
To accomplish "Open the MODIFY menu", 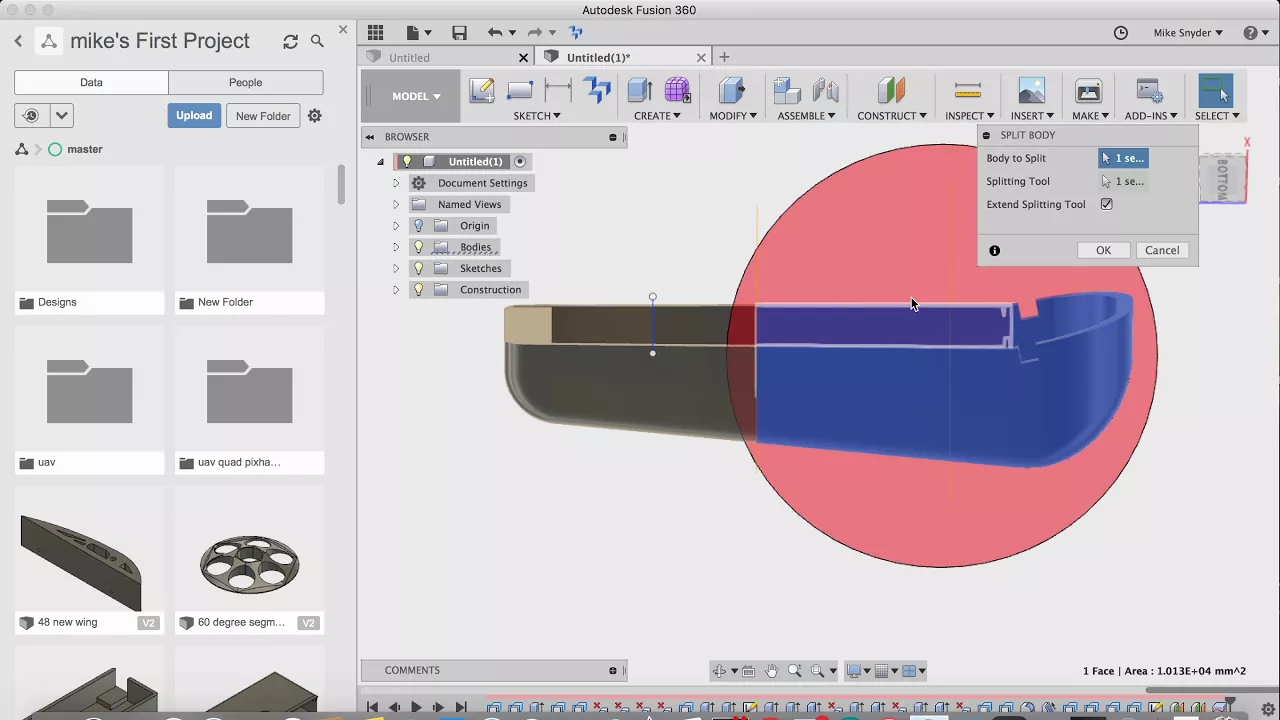I will (733, 116).
